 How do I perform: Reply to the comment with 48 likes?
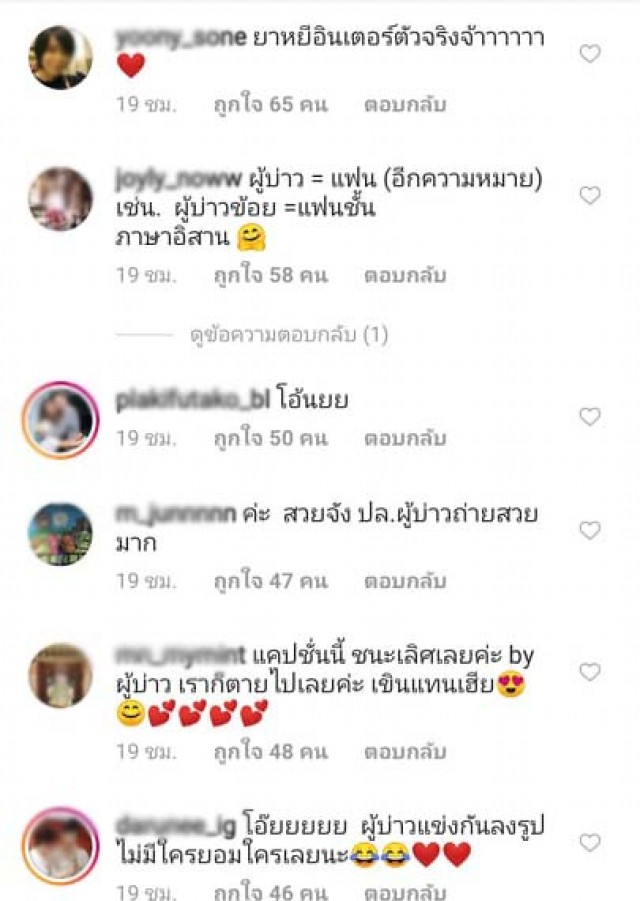(x=405, y=752)
